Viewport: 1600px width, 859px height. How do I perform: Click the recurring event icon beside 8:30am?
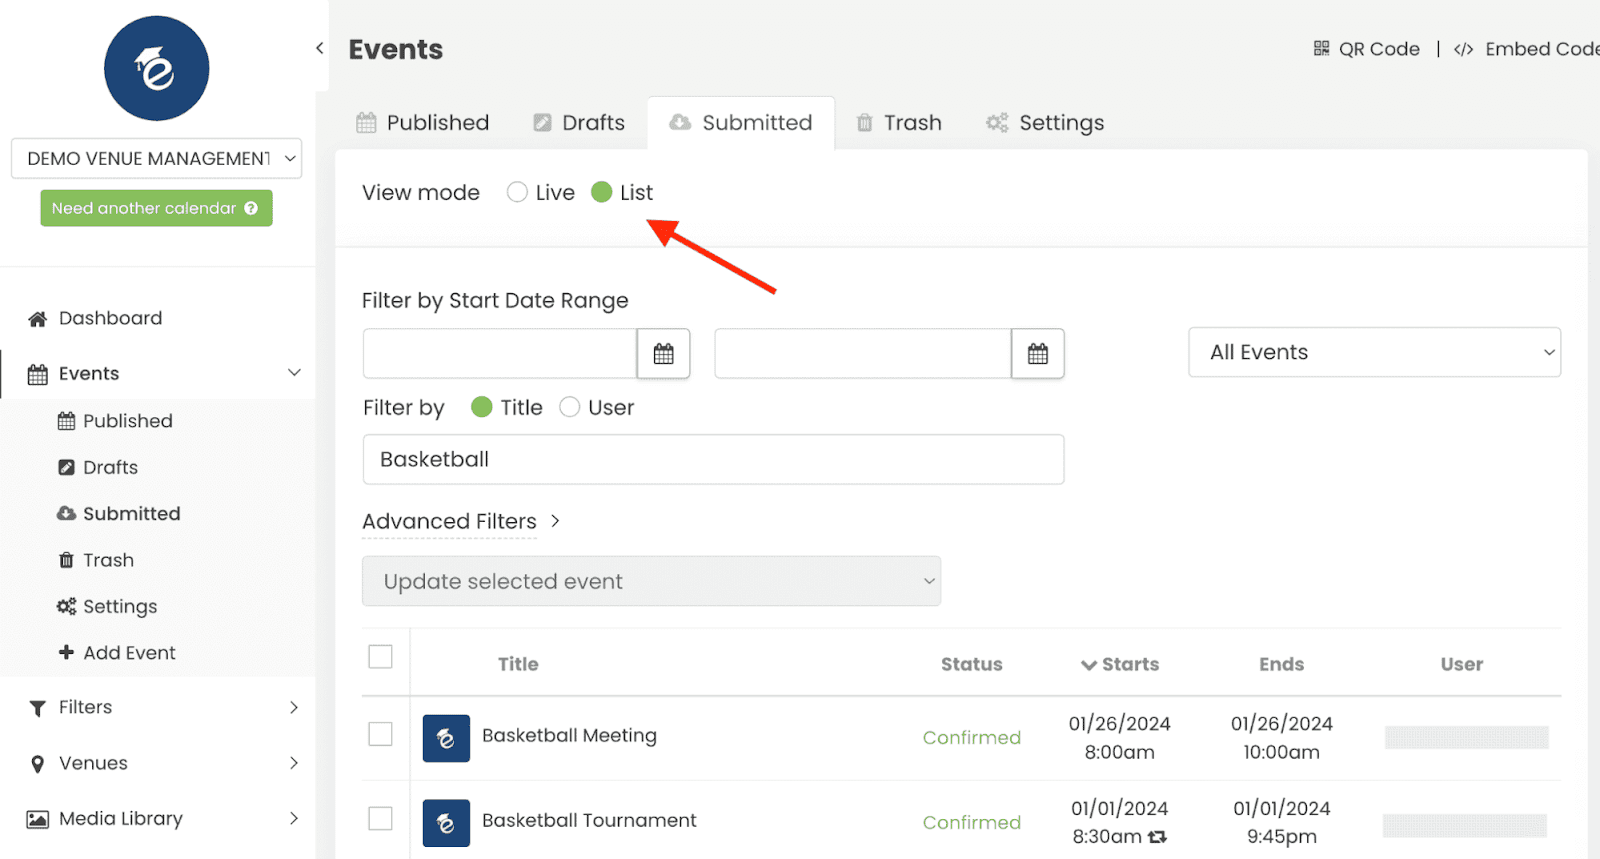tap(1157, 837)
